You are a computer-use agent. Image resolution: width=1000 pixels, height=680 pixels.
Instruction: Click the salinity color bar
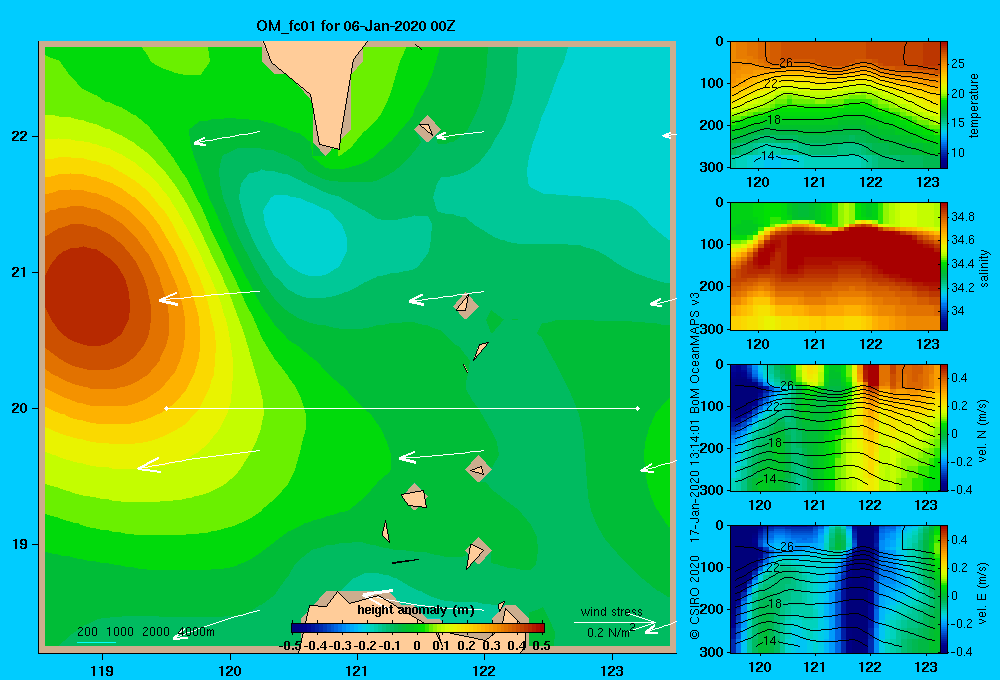(x=944, y=266)
